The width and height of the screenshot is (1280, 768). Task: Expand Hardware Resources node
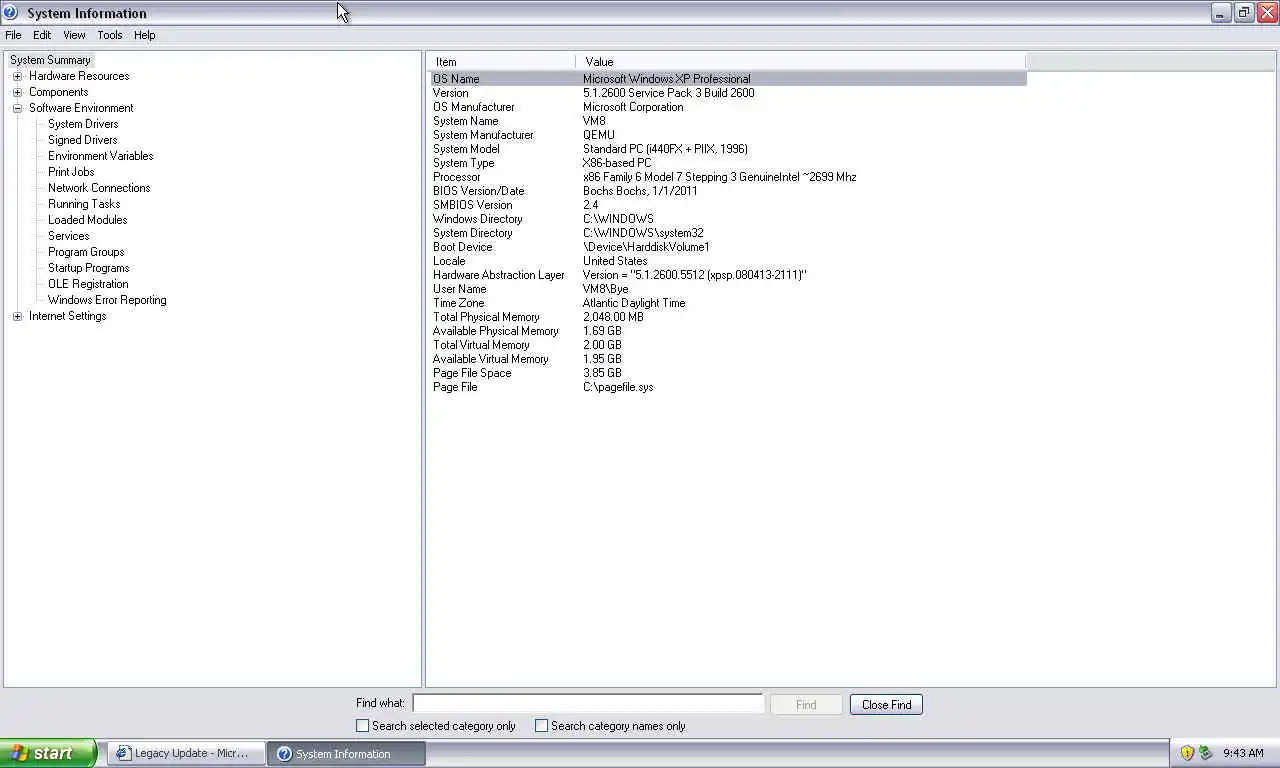click(x=17, y=76)
